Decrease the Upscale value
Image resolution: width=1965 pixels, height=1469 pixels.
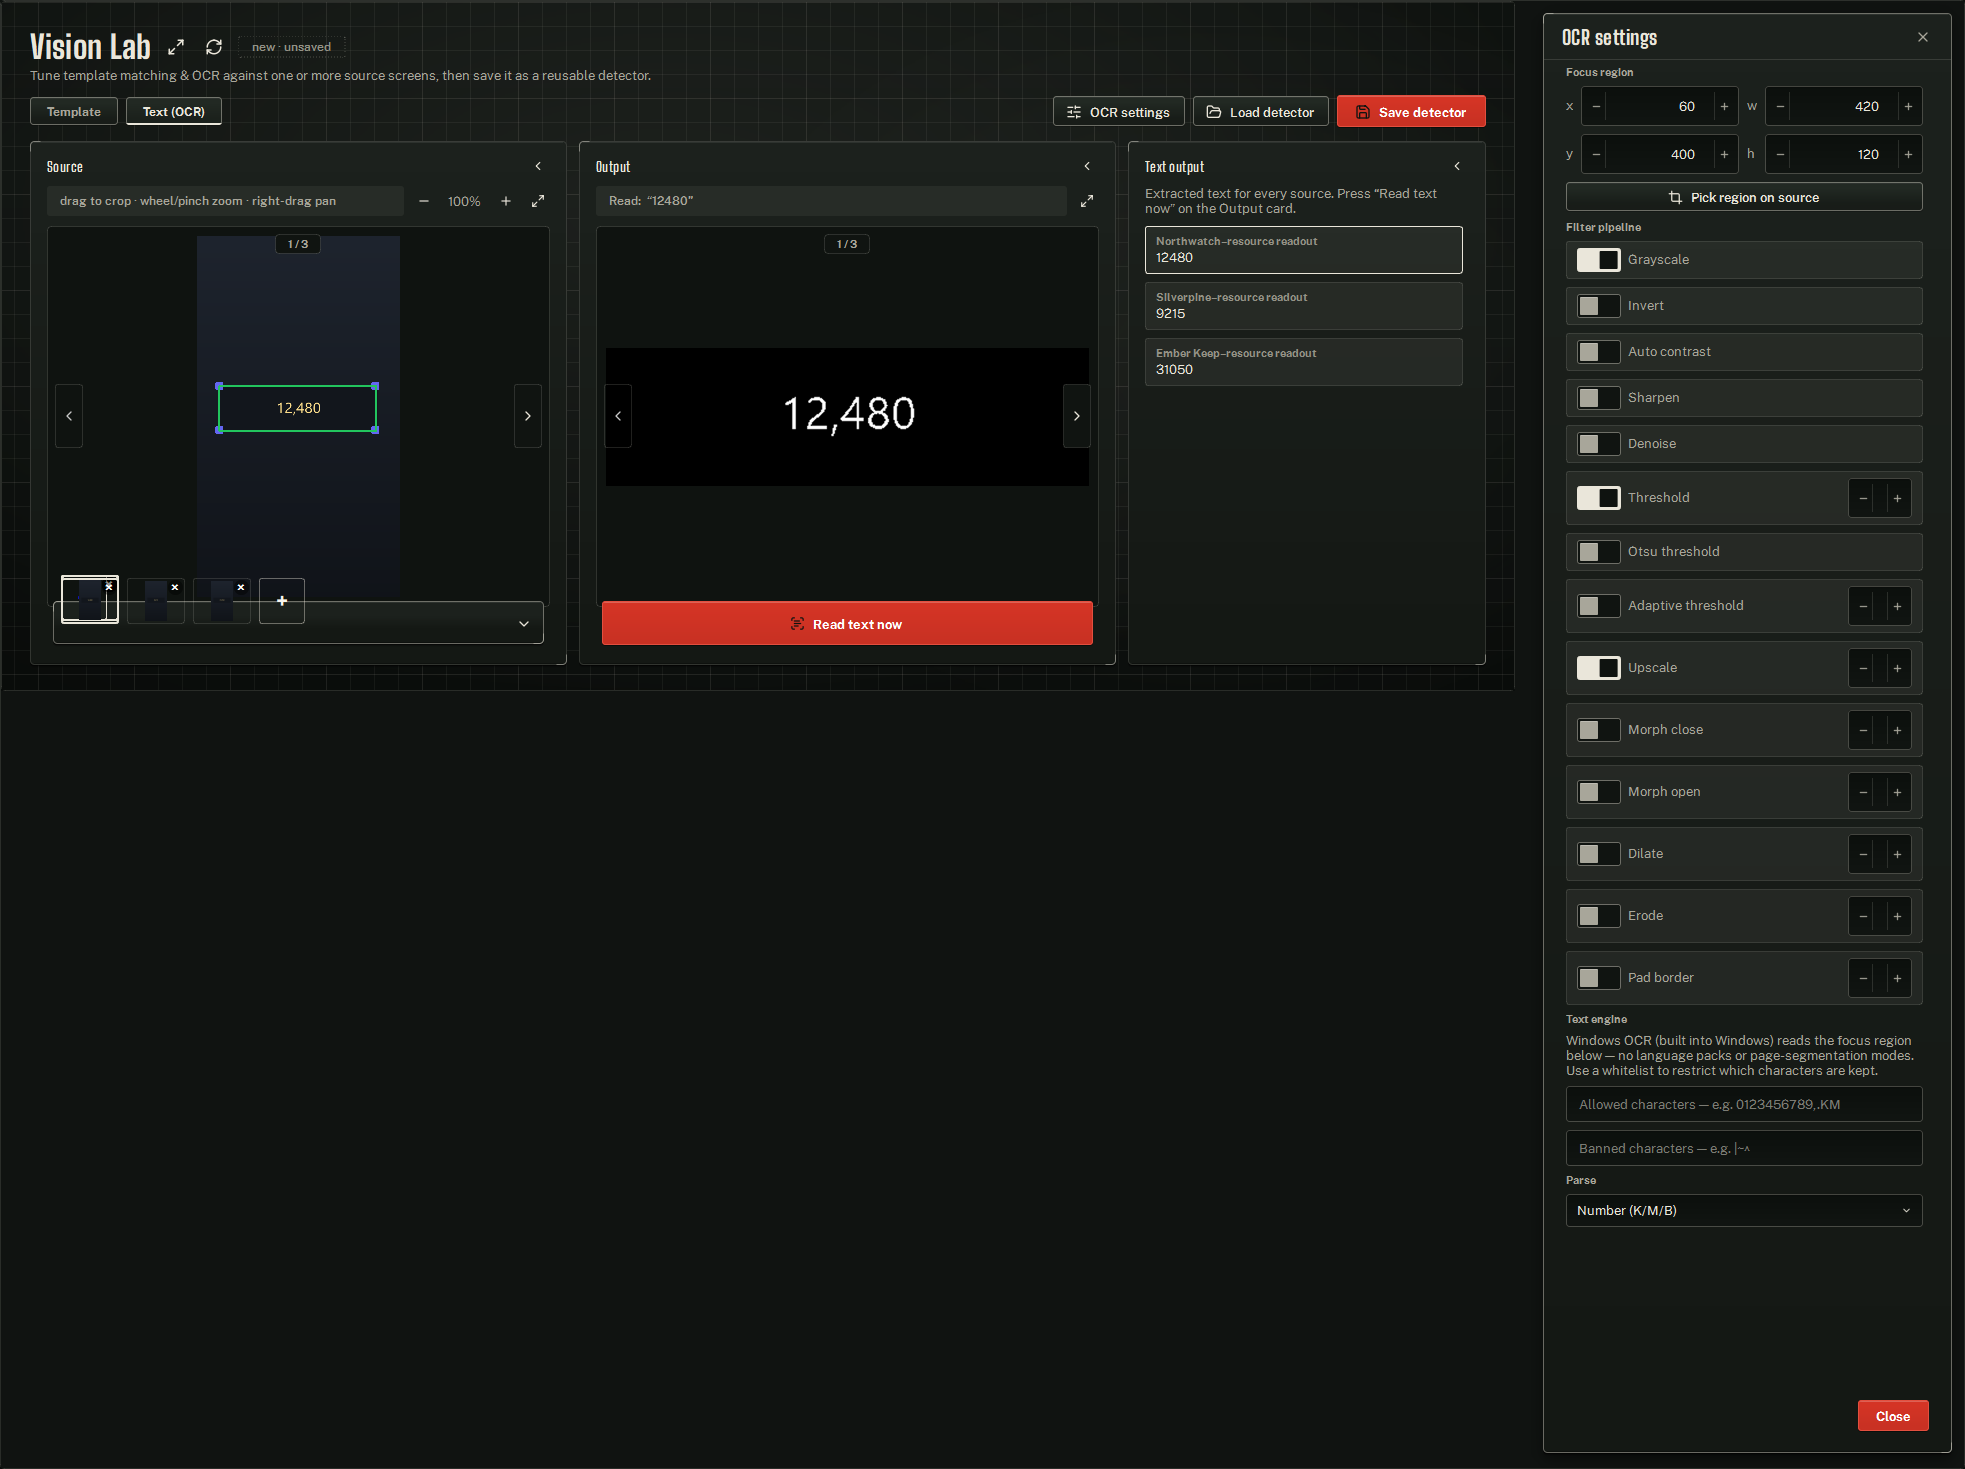click(x=1863, y=668)
